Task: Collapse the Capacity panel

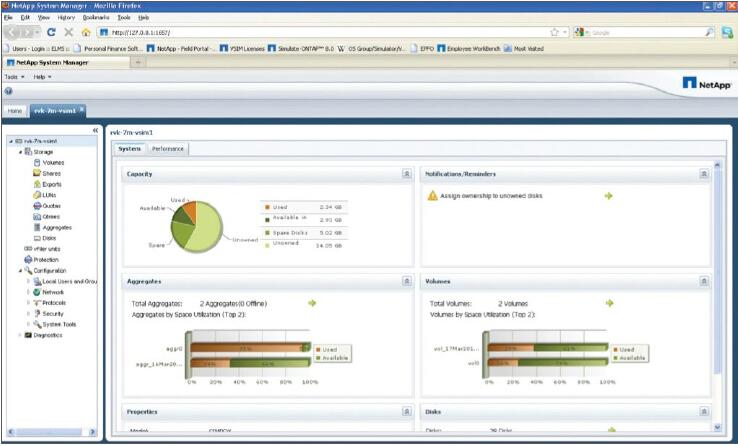Action: coord(407,174)
